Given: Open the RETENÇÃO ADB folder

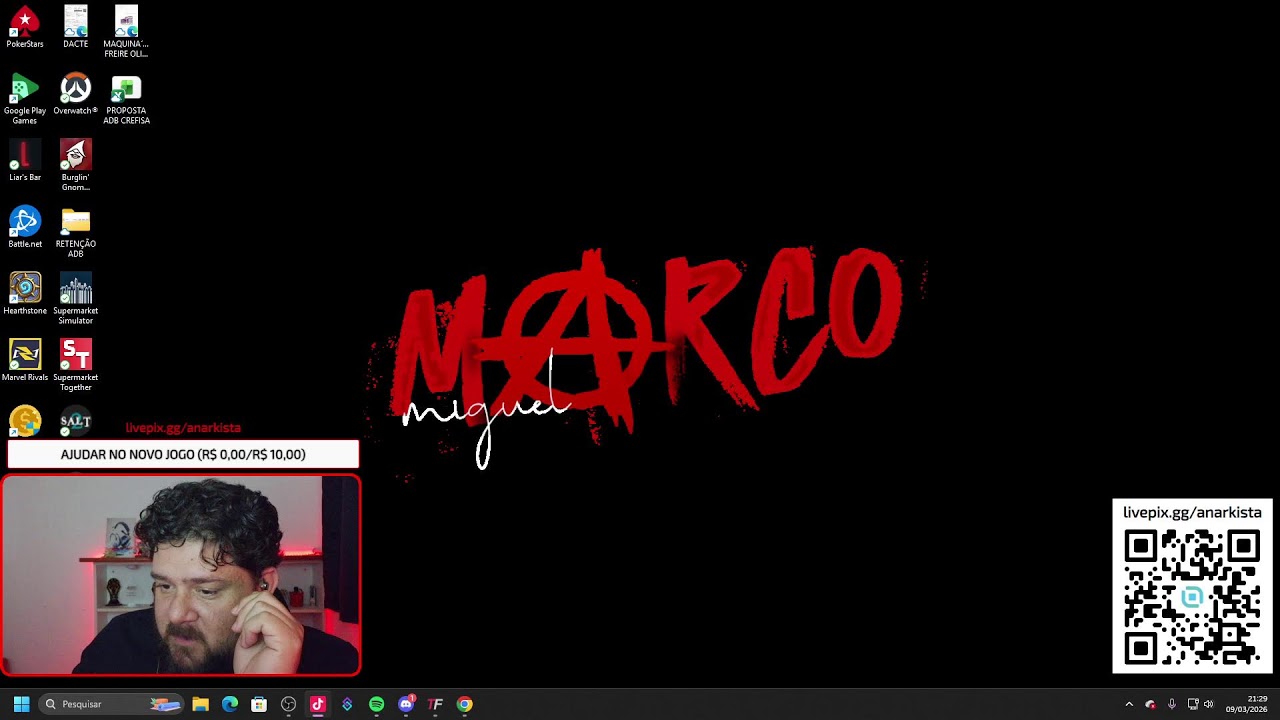Looking at the screenshot, I should coord(75,232).
